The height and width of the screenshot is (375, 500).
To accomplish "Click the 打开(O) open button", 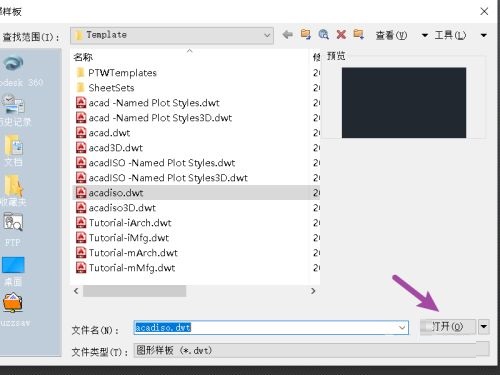I will [x=448, y=327].
